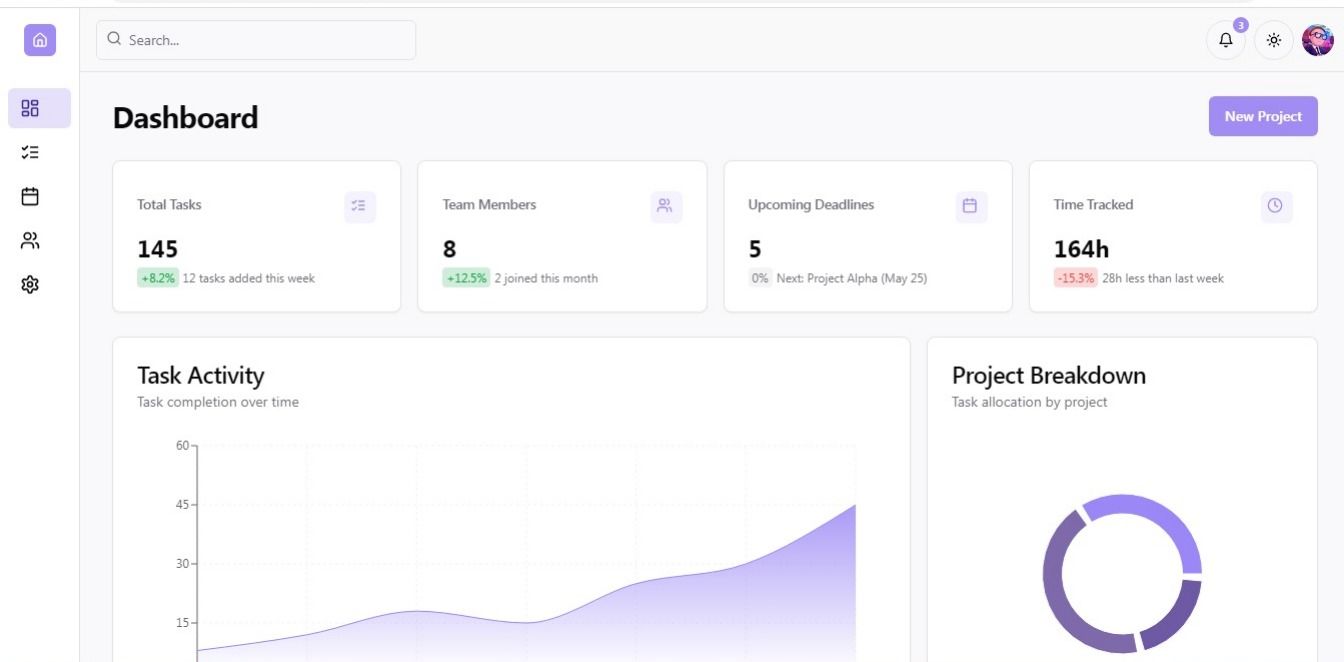Open the calendar icon in sidebar
The height and width of the screenshot is (662, 1344).
[30, 196]
